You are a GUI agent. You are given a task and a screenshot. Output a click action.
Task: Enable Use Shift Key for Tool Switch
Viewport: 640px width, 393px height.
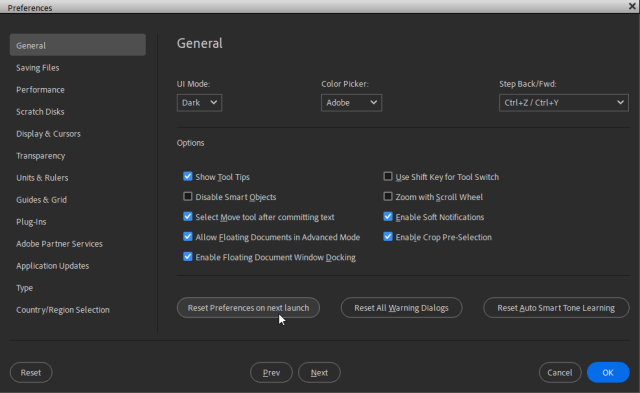point(388,176)
